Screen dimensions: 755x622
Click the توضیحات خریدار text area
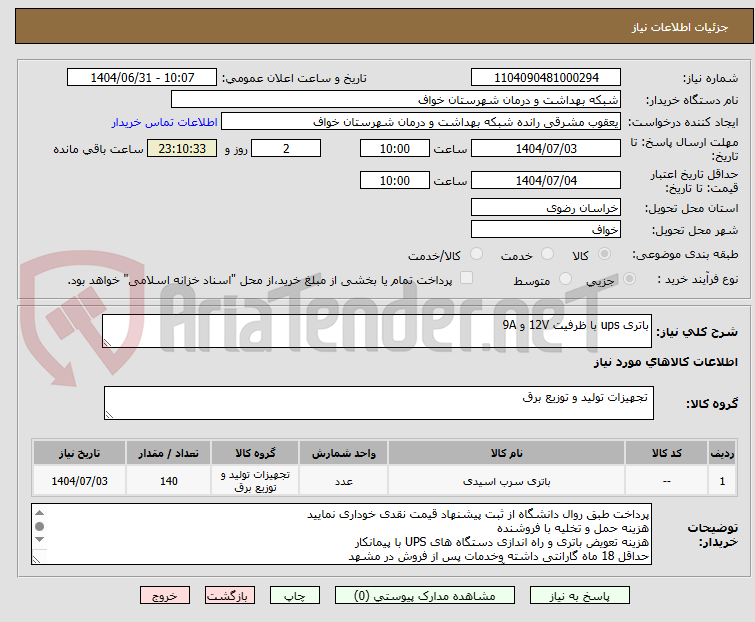[x=341, y=534]
